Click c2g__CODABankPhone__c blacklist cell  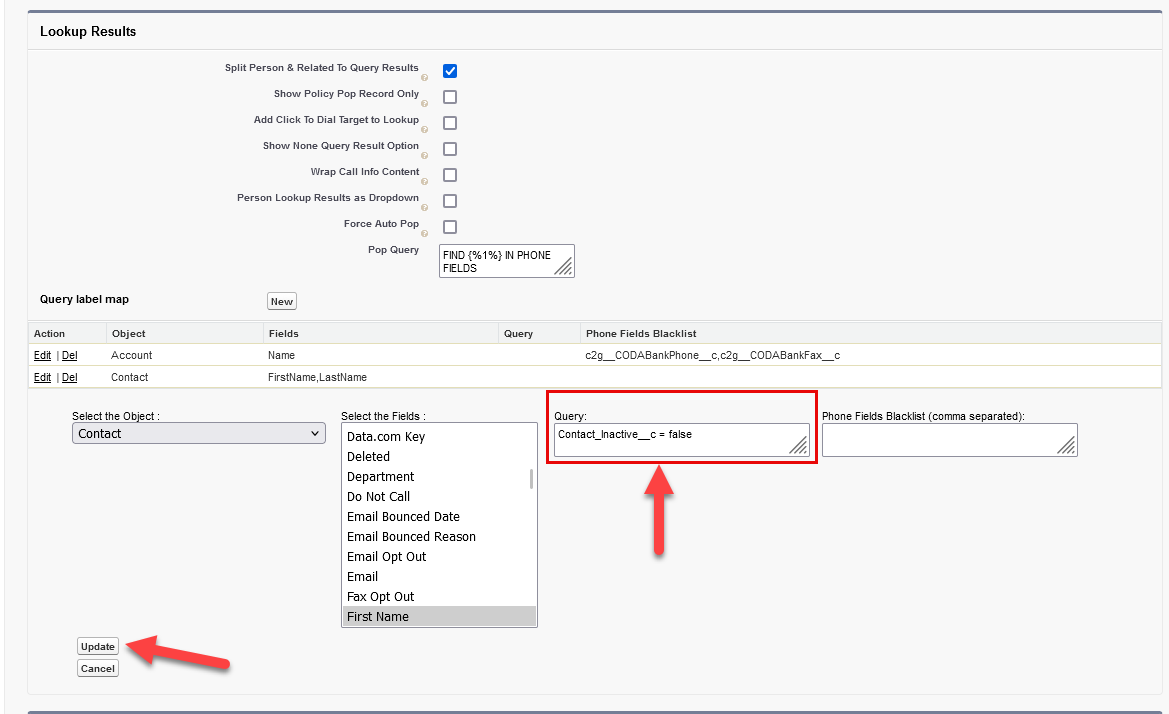coord(713,356)
